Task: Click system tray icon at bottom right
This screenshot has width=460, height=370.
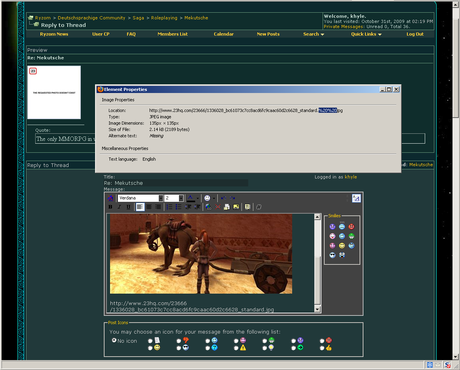Action: point(448,365)
